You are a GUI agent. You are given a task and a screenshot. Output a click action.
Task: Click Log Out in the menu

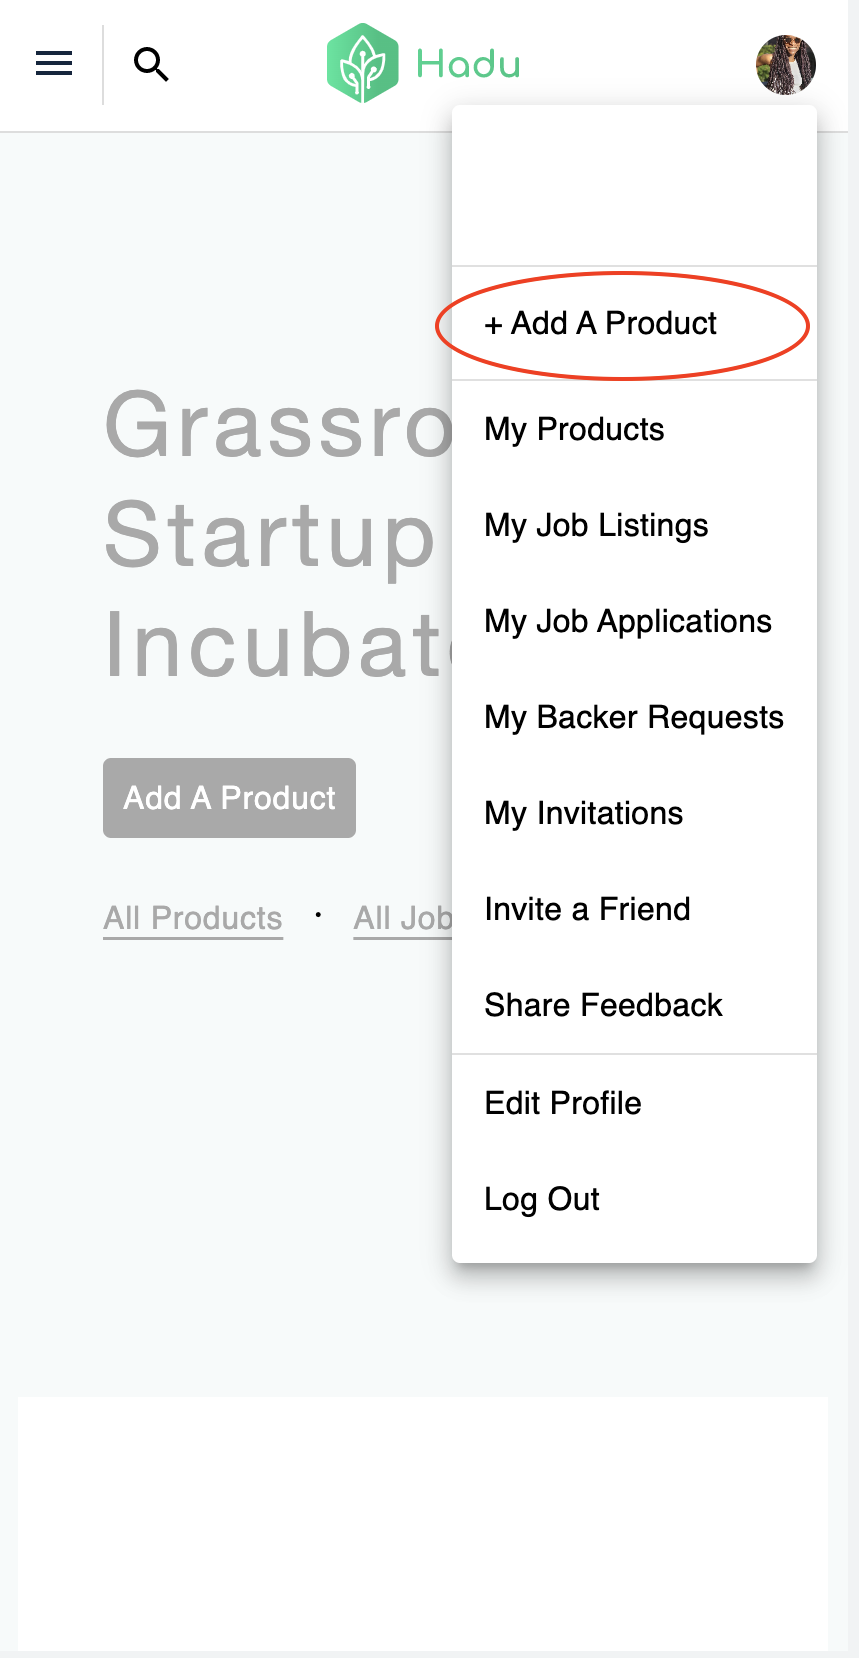pyautogui.click(x=541, y=1200)
